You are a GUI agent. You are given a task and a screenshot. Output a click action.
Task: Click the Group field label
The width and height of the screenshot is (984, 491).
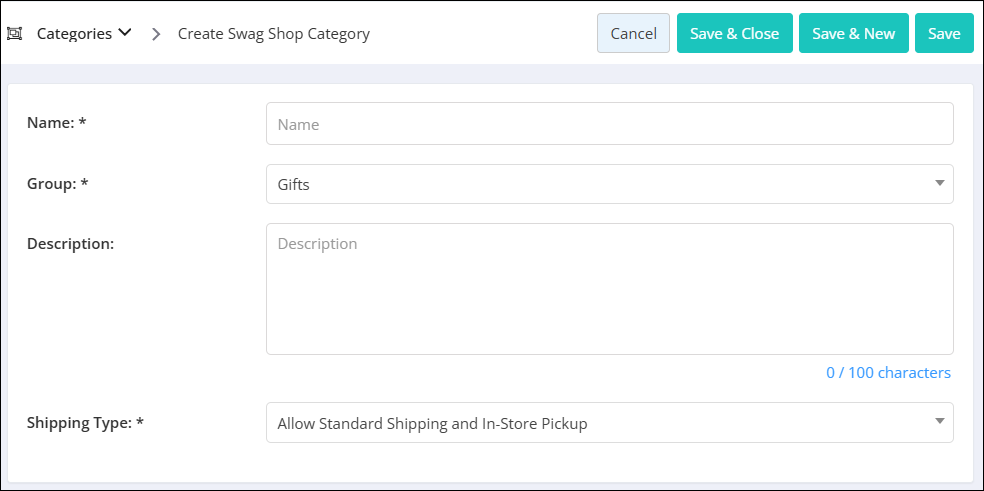pos(57,184)
